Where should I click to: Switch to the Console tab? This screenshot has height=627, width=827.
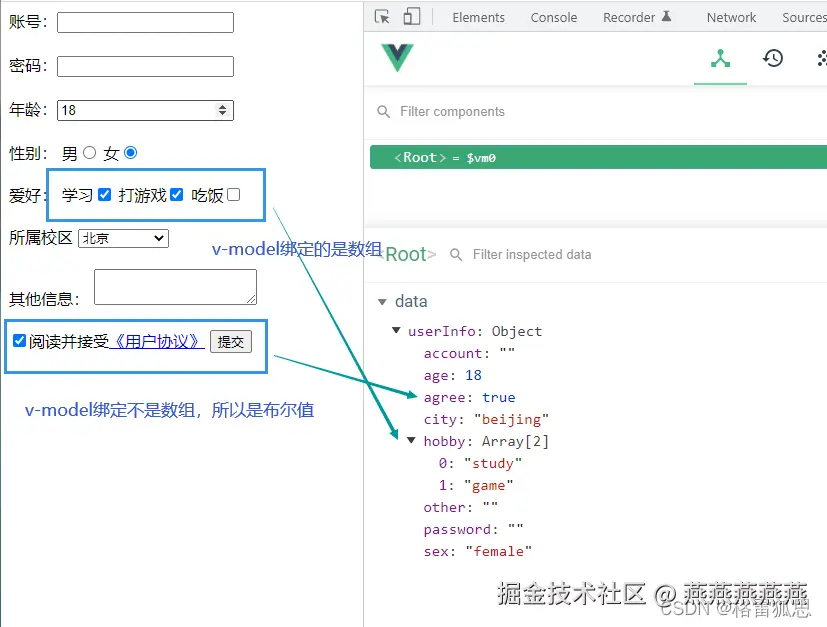pos(554,17)
